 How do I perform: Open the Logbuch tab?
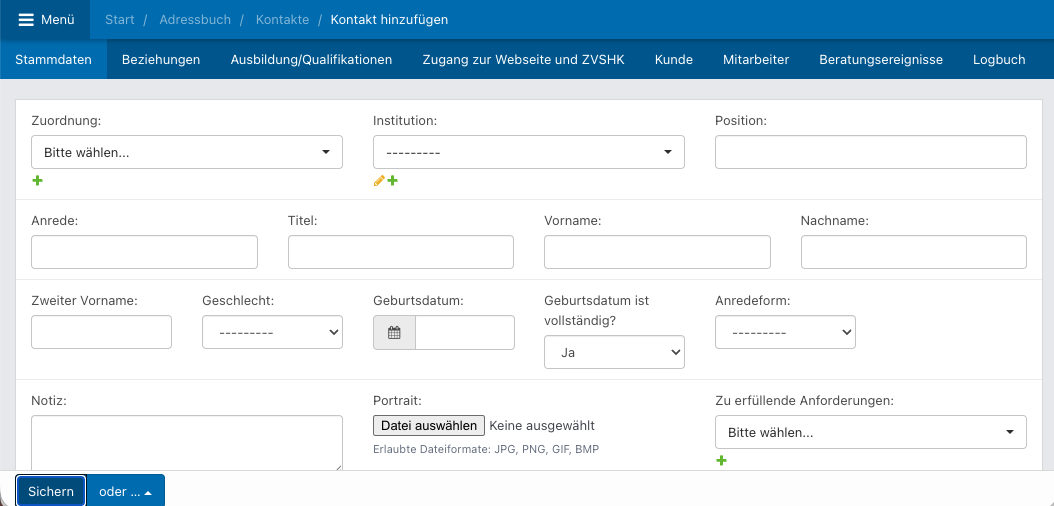pyautogui.click(x=999, y=59)
